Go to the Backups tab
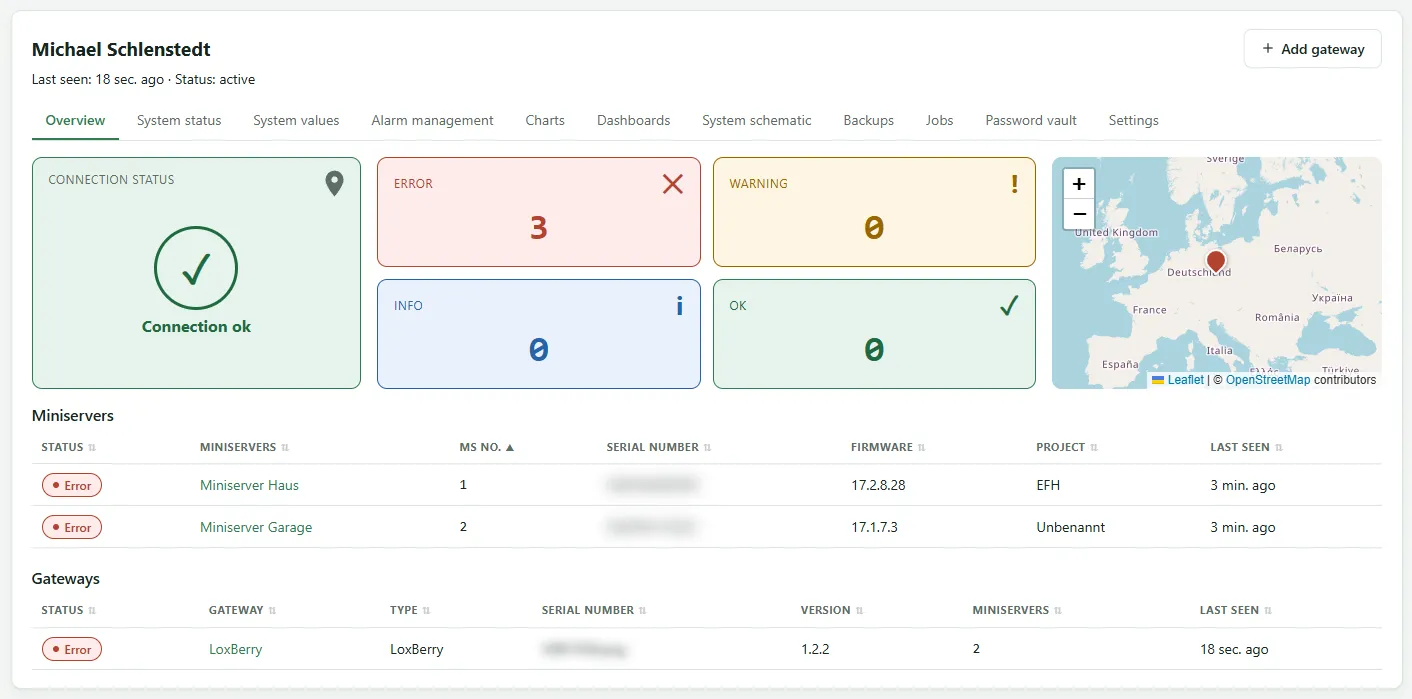1412x699 pixels. coord(868,120)
